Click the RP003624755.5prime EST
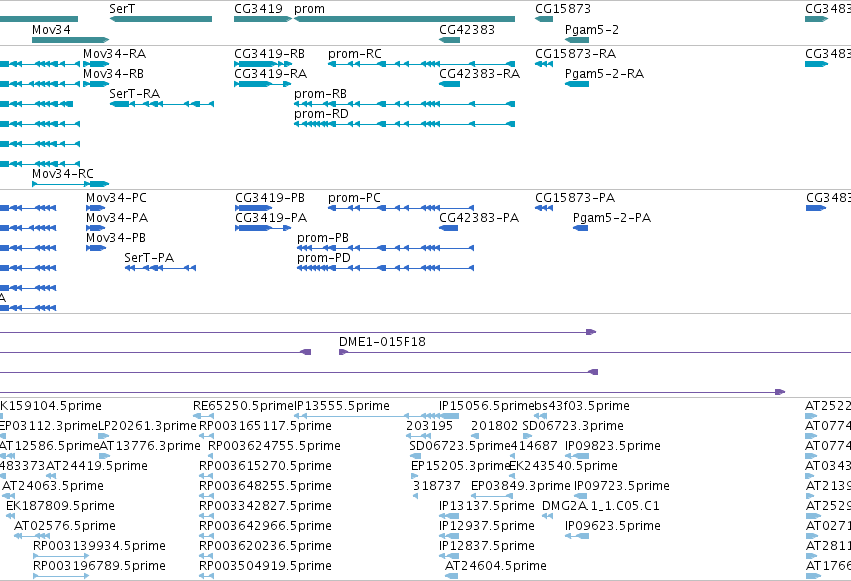This screenshot has height=581, width=851. tap(212, 456)
